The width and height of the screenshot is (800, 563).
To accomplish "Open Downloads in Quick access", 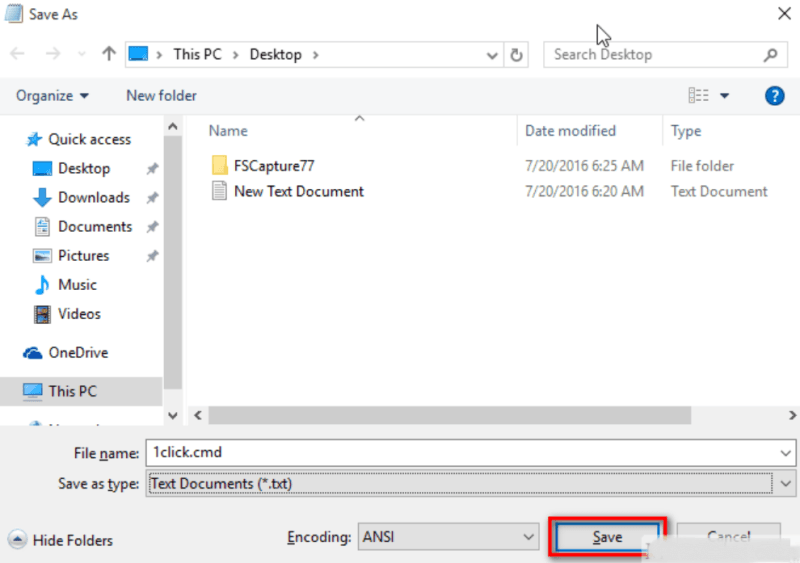I will pos(93,197).
